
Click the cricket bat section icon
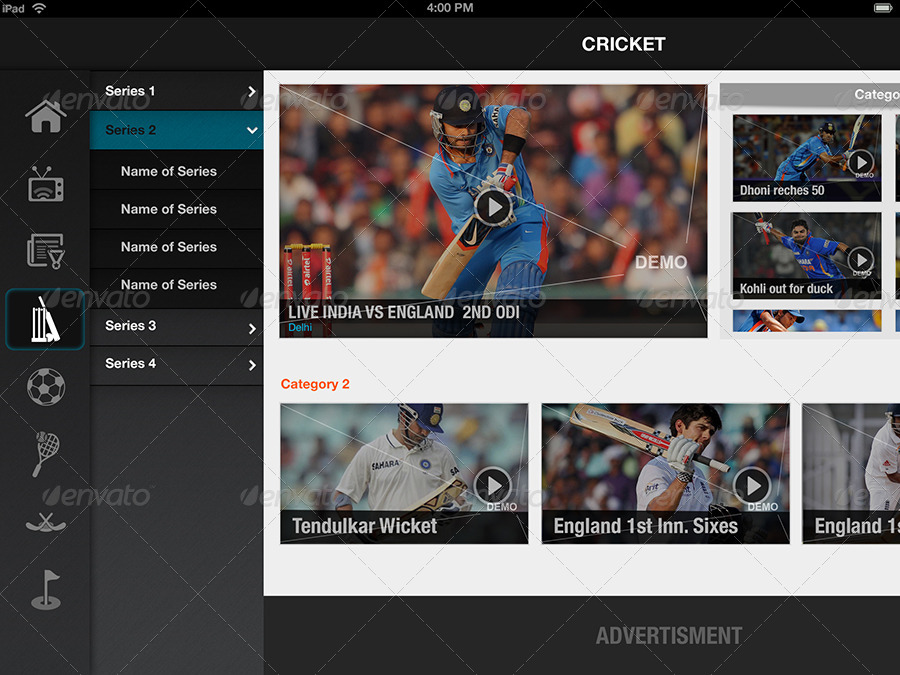pyautogui.click(x=45, y=320)
